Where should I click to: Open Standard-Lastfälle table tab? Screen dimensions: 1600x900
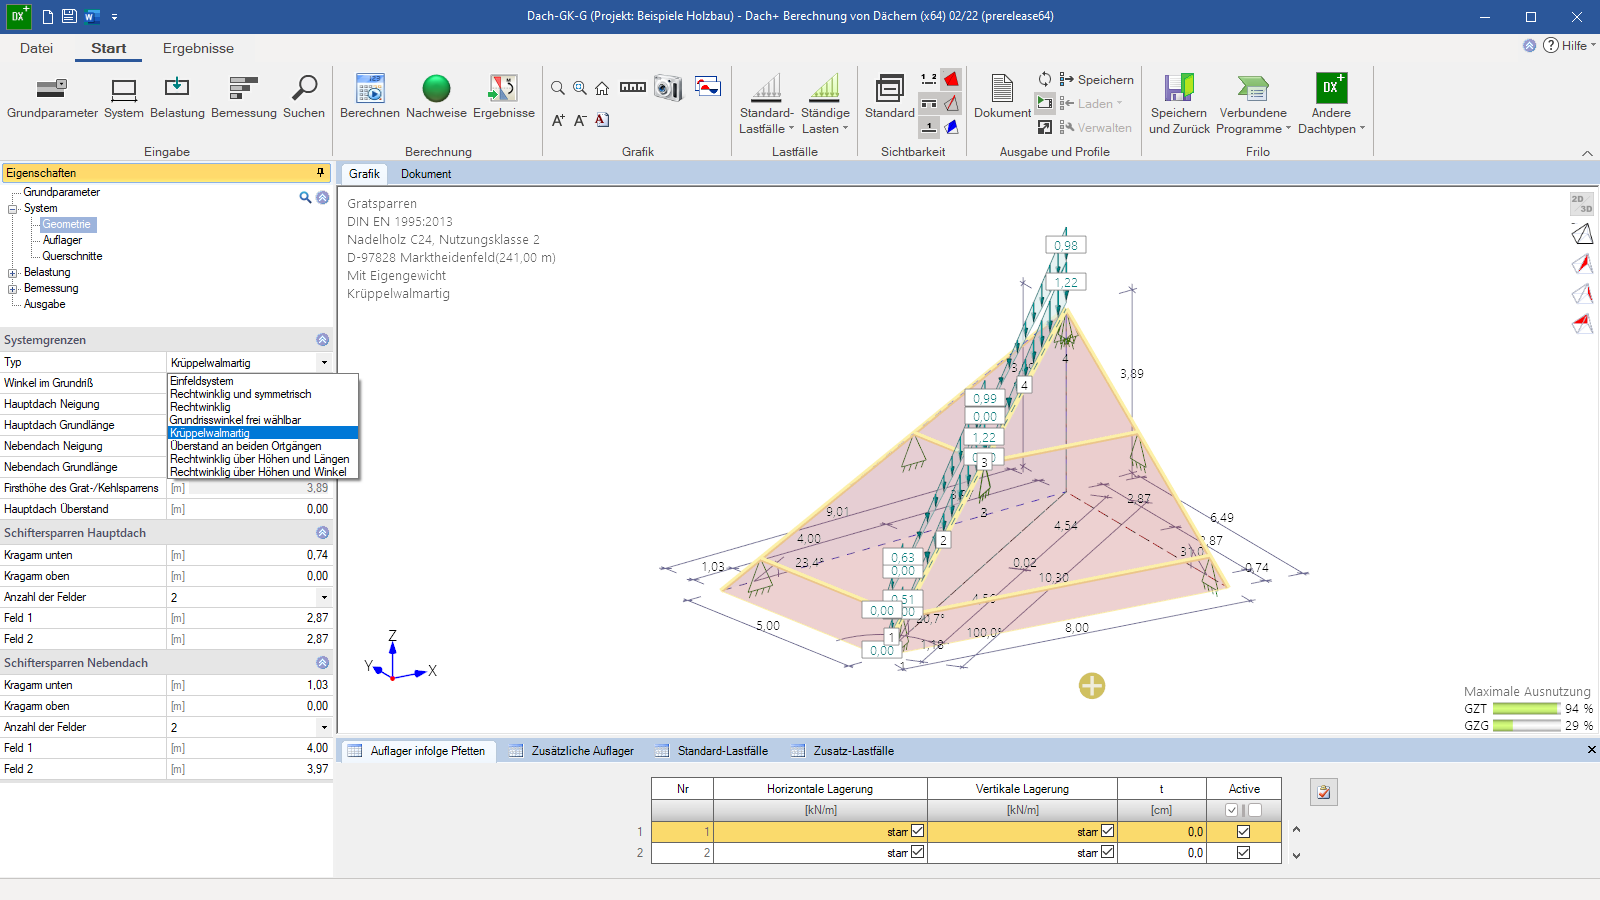[712, 751]
